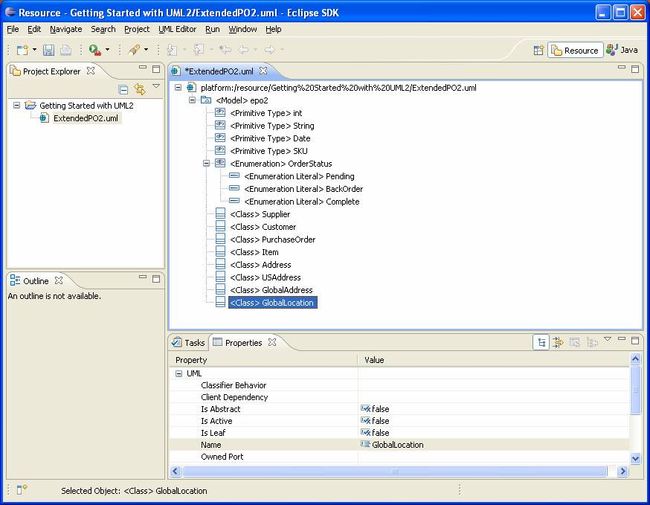Click the External Tools run icon

tap(95, 50)
